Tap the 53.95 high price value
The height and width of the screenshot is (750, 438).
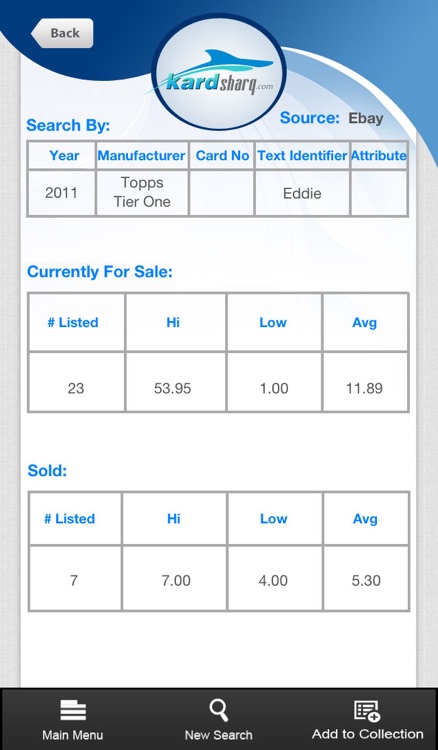(x=173, y=388)
